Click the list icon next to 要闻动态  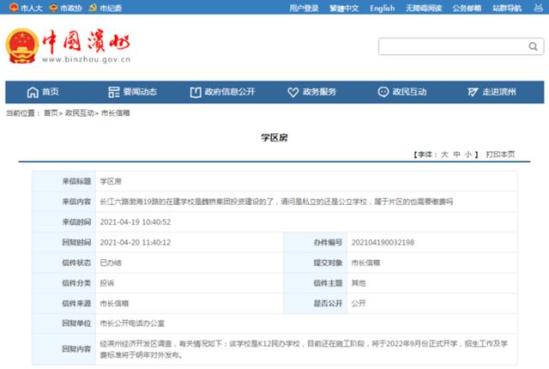pos(114,92)
